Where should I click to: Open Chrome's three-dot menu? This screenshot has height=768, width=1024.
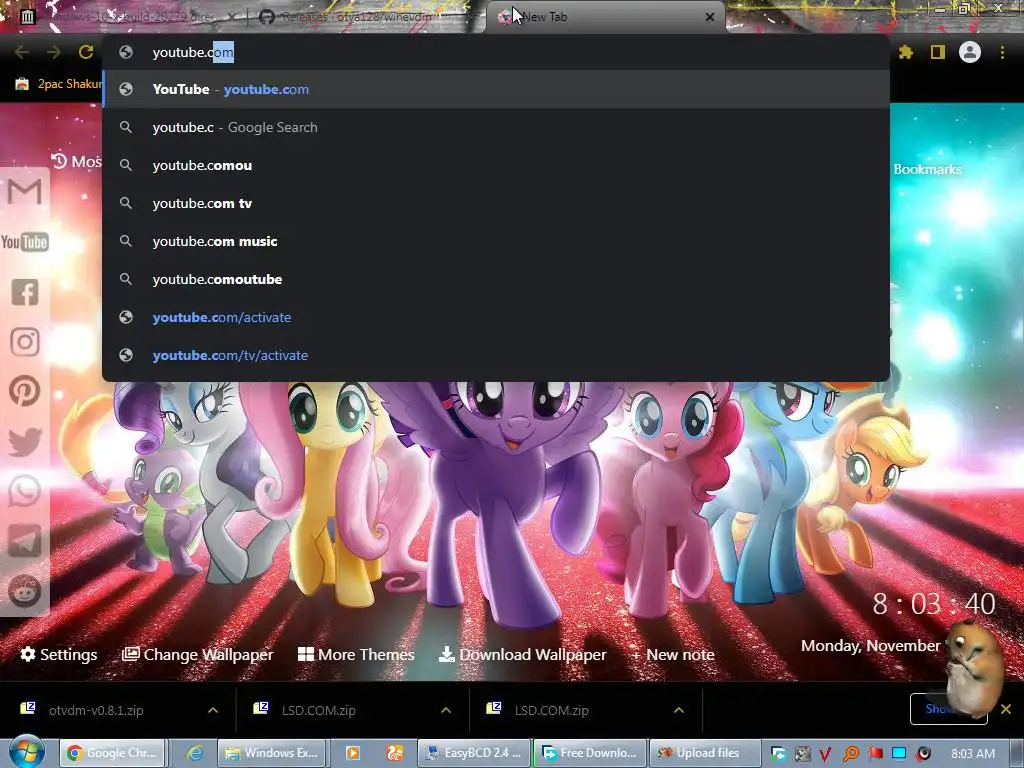(1002, 52)
